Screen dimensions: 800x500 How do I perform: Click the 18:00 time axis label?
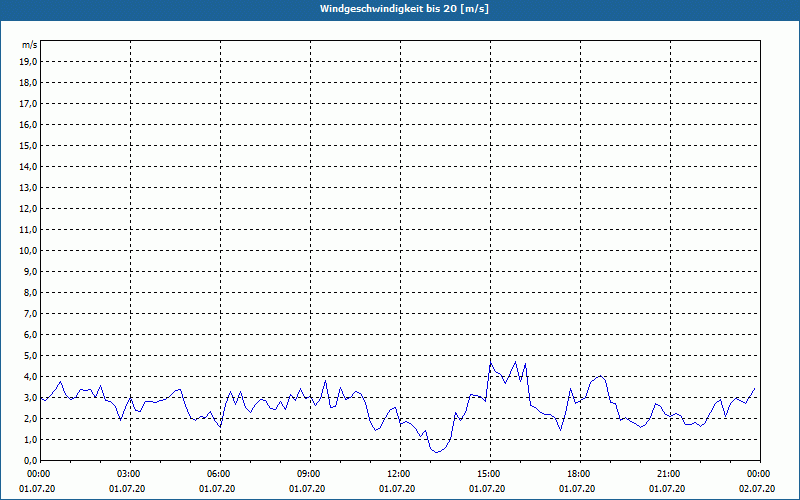(580, 474)
